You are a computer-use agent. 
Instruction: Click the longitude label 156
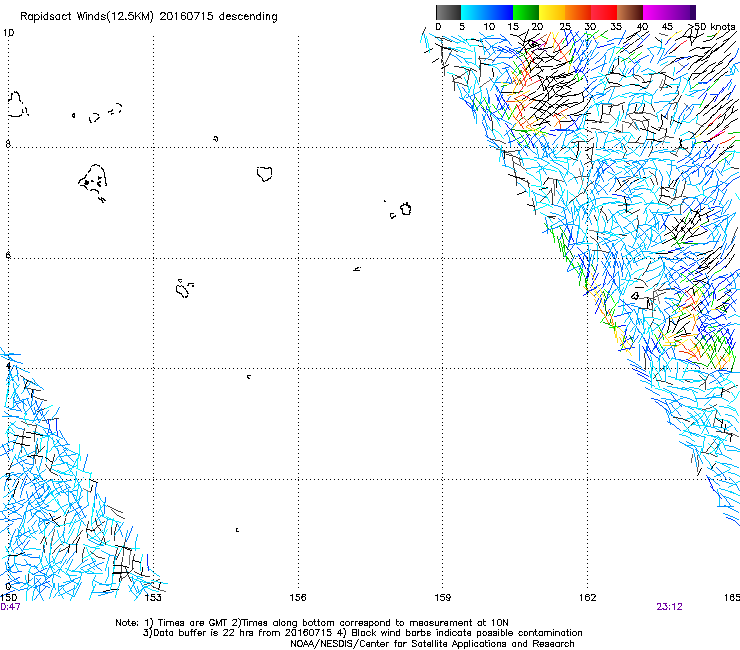coord(298,597)
